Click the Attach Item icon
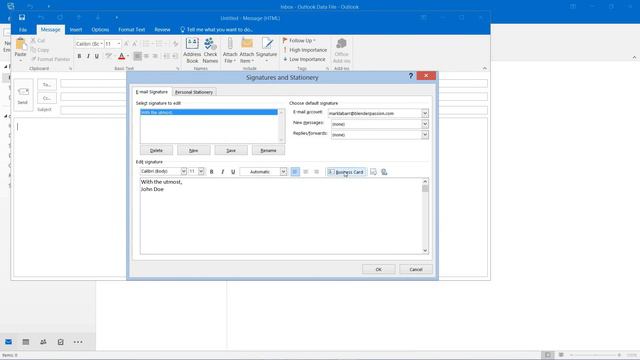 click(247, 50)
